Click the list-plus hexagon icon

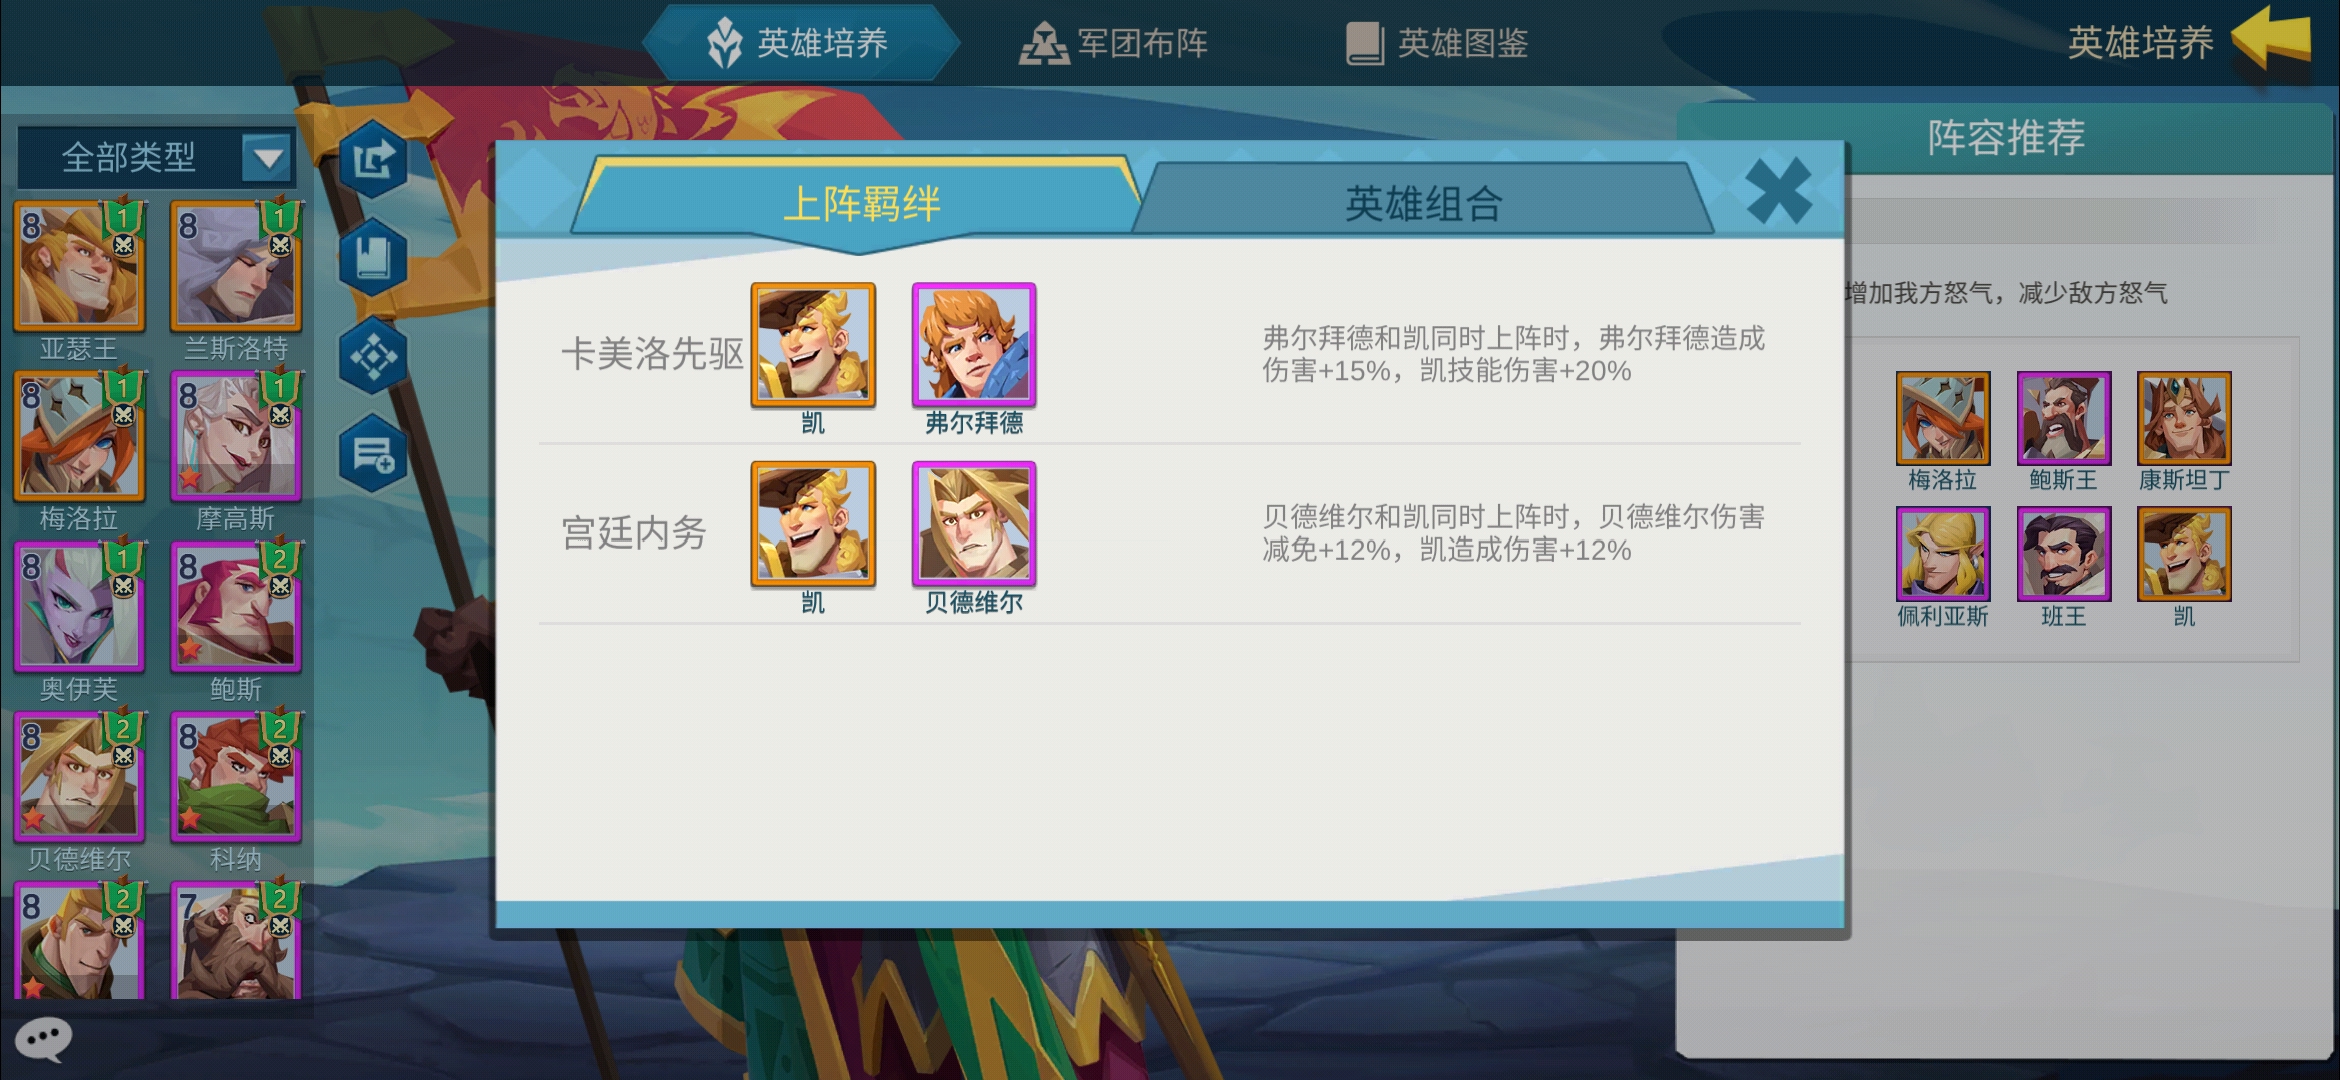[374, 454]
